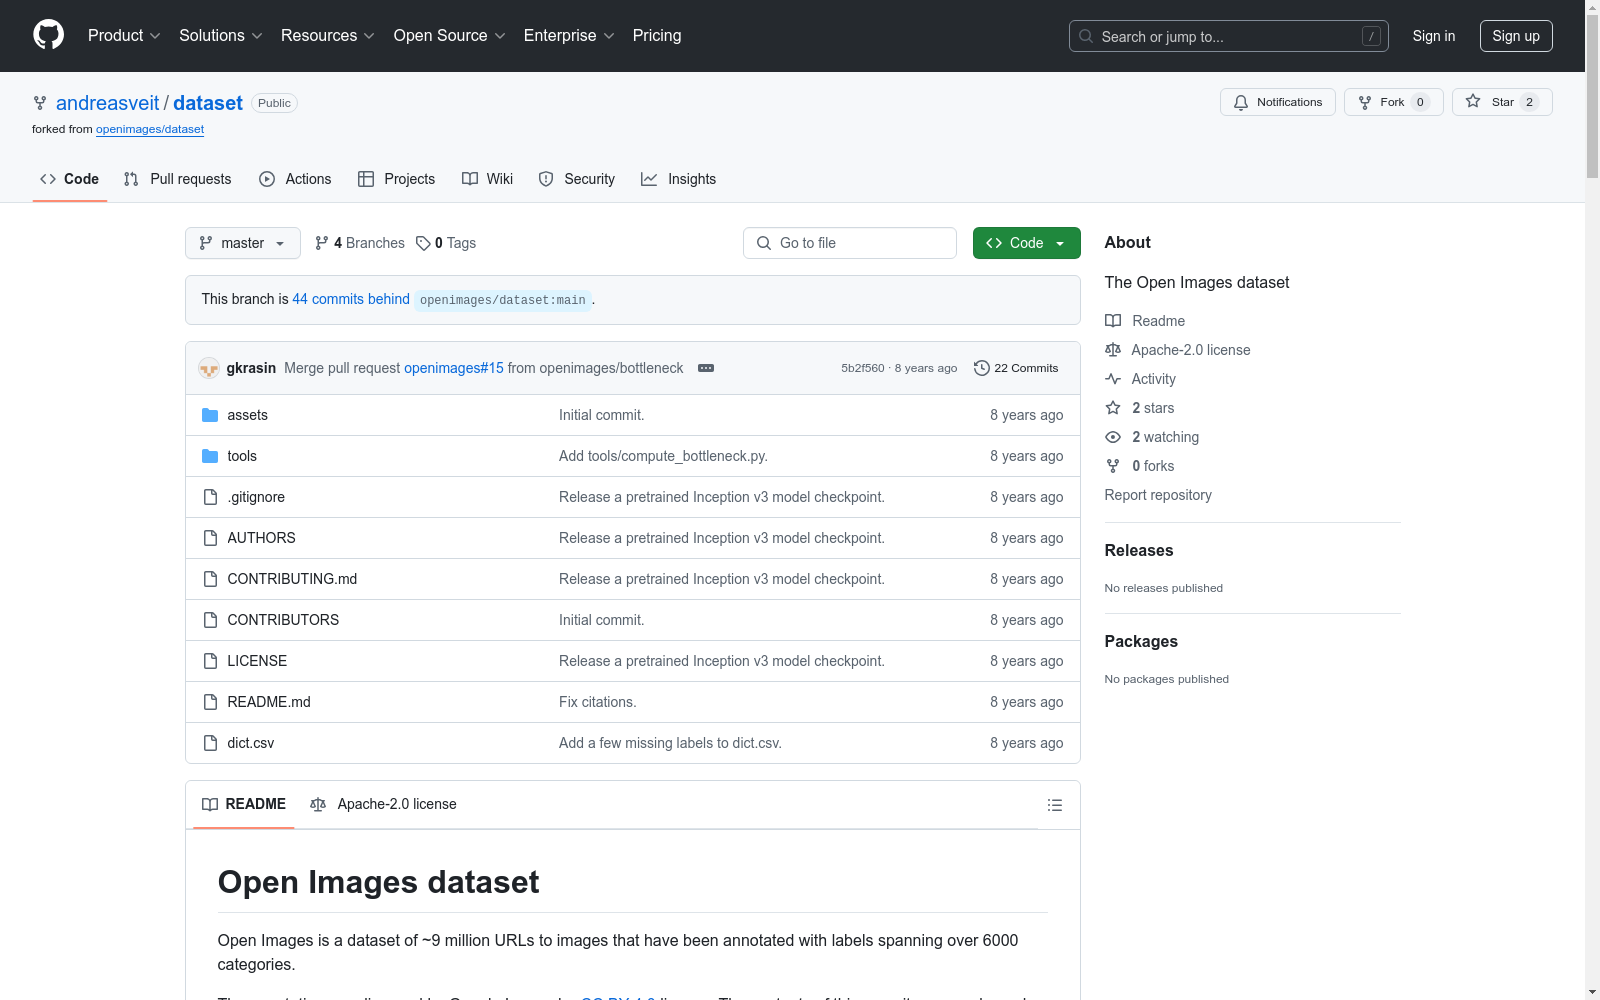Focus the Search or jump to field
The image size is (1600, 1000).
[1228, 36]
